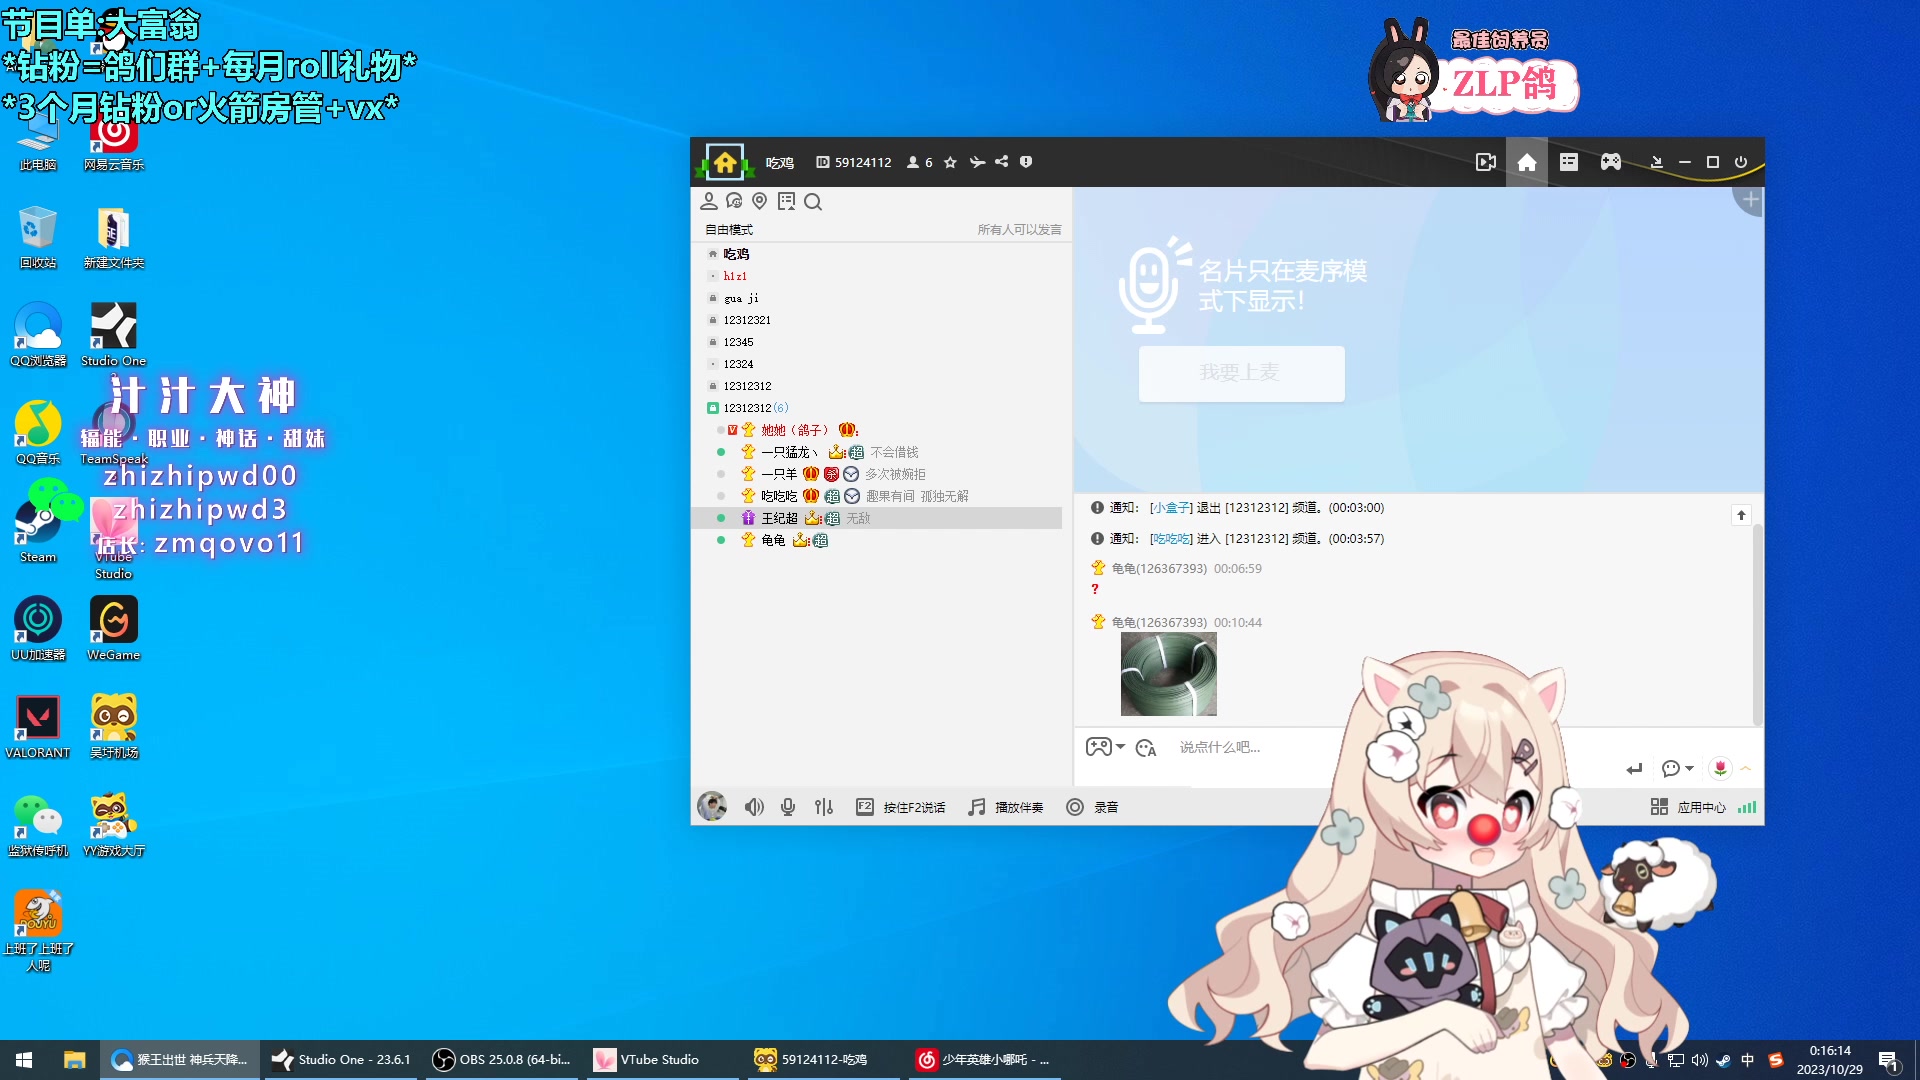Click 按住F2说话 talk mode

click(900, 807)
